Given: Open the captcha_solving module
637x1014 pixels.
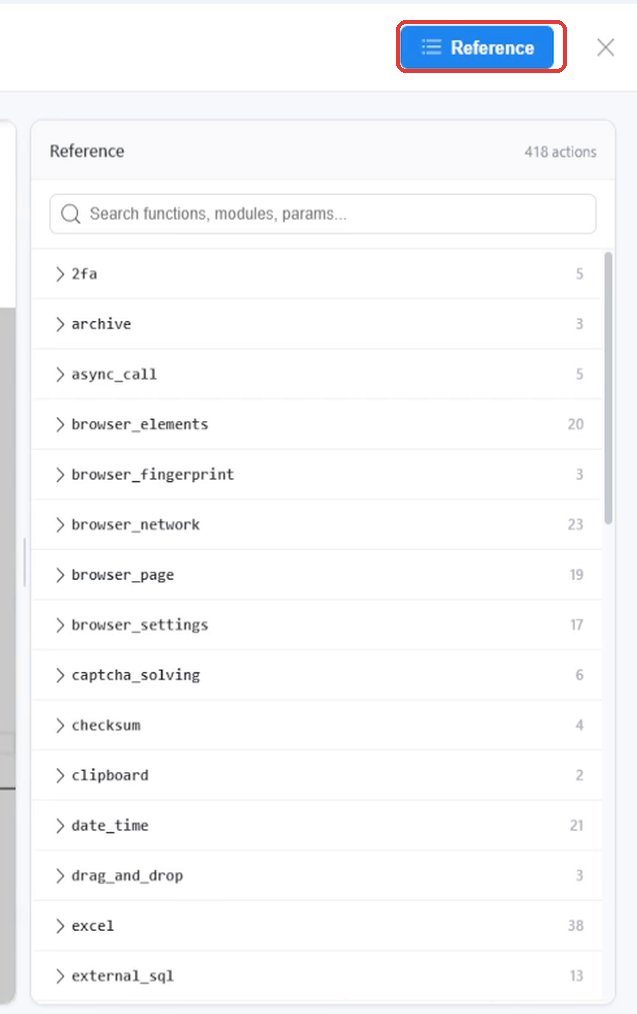Looking at the screenshot, I should click(317, 674).
